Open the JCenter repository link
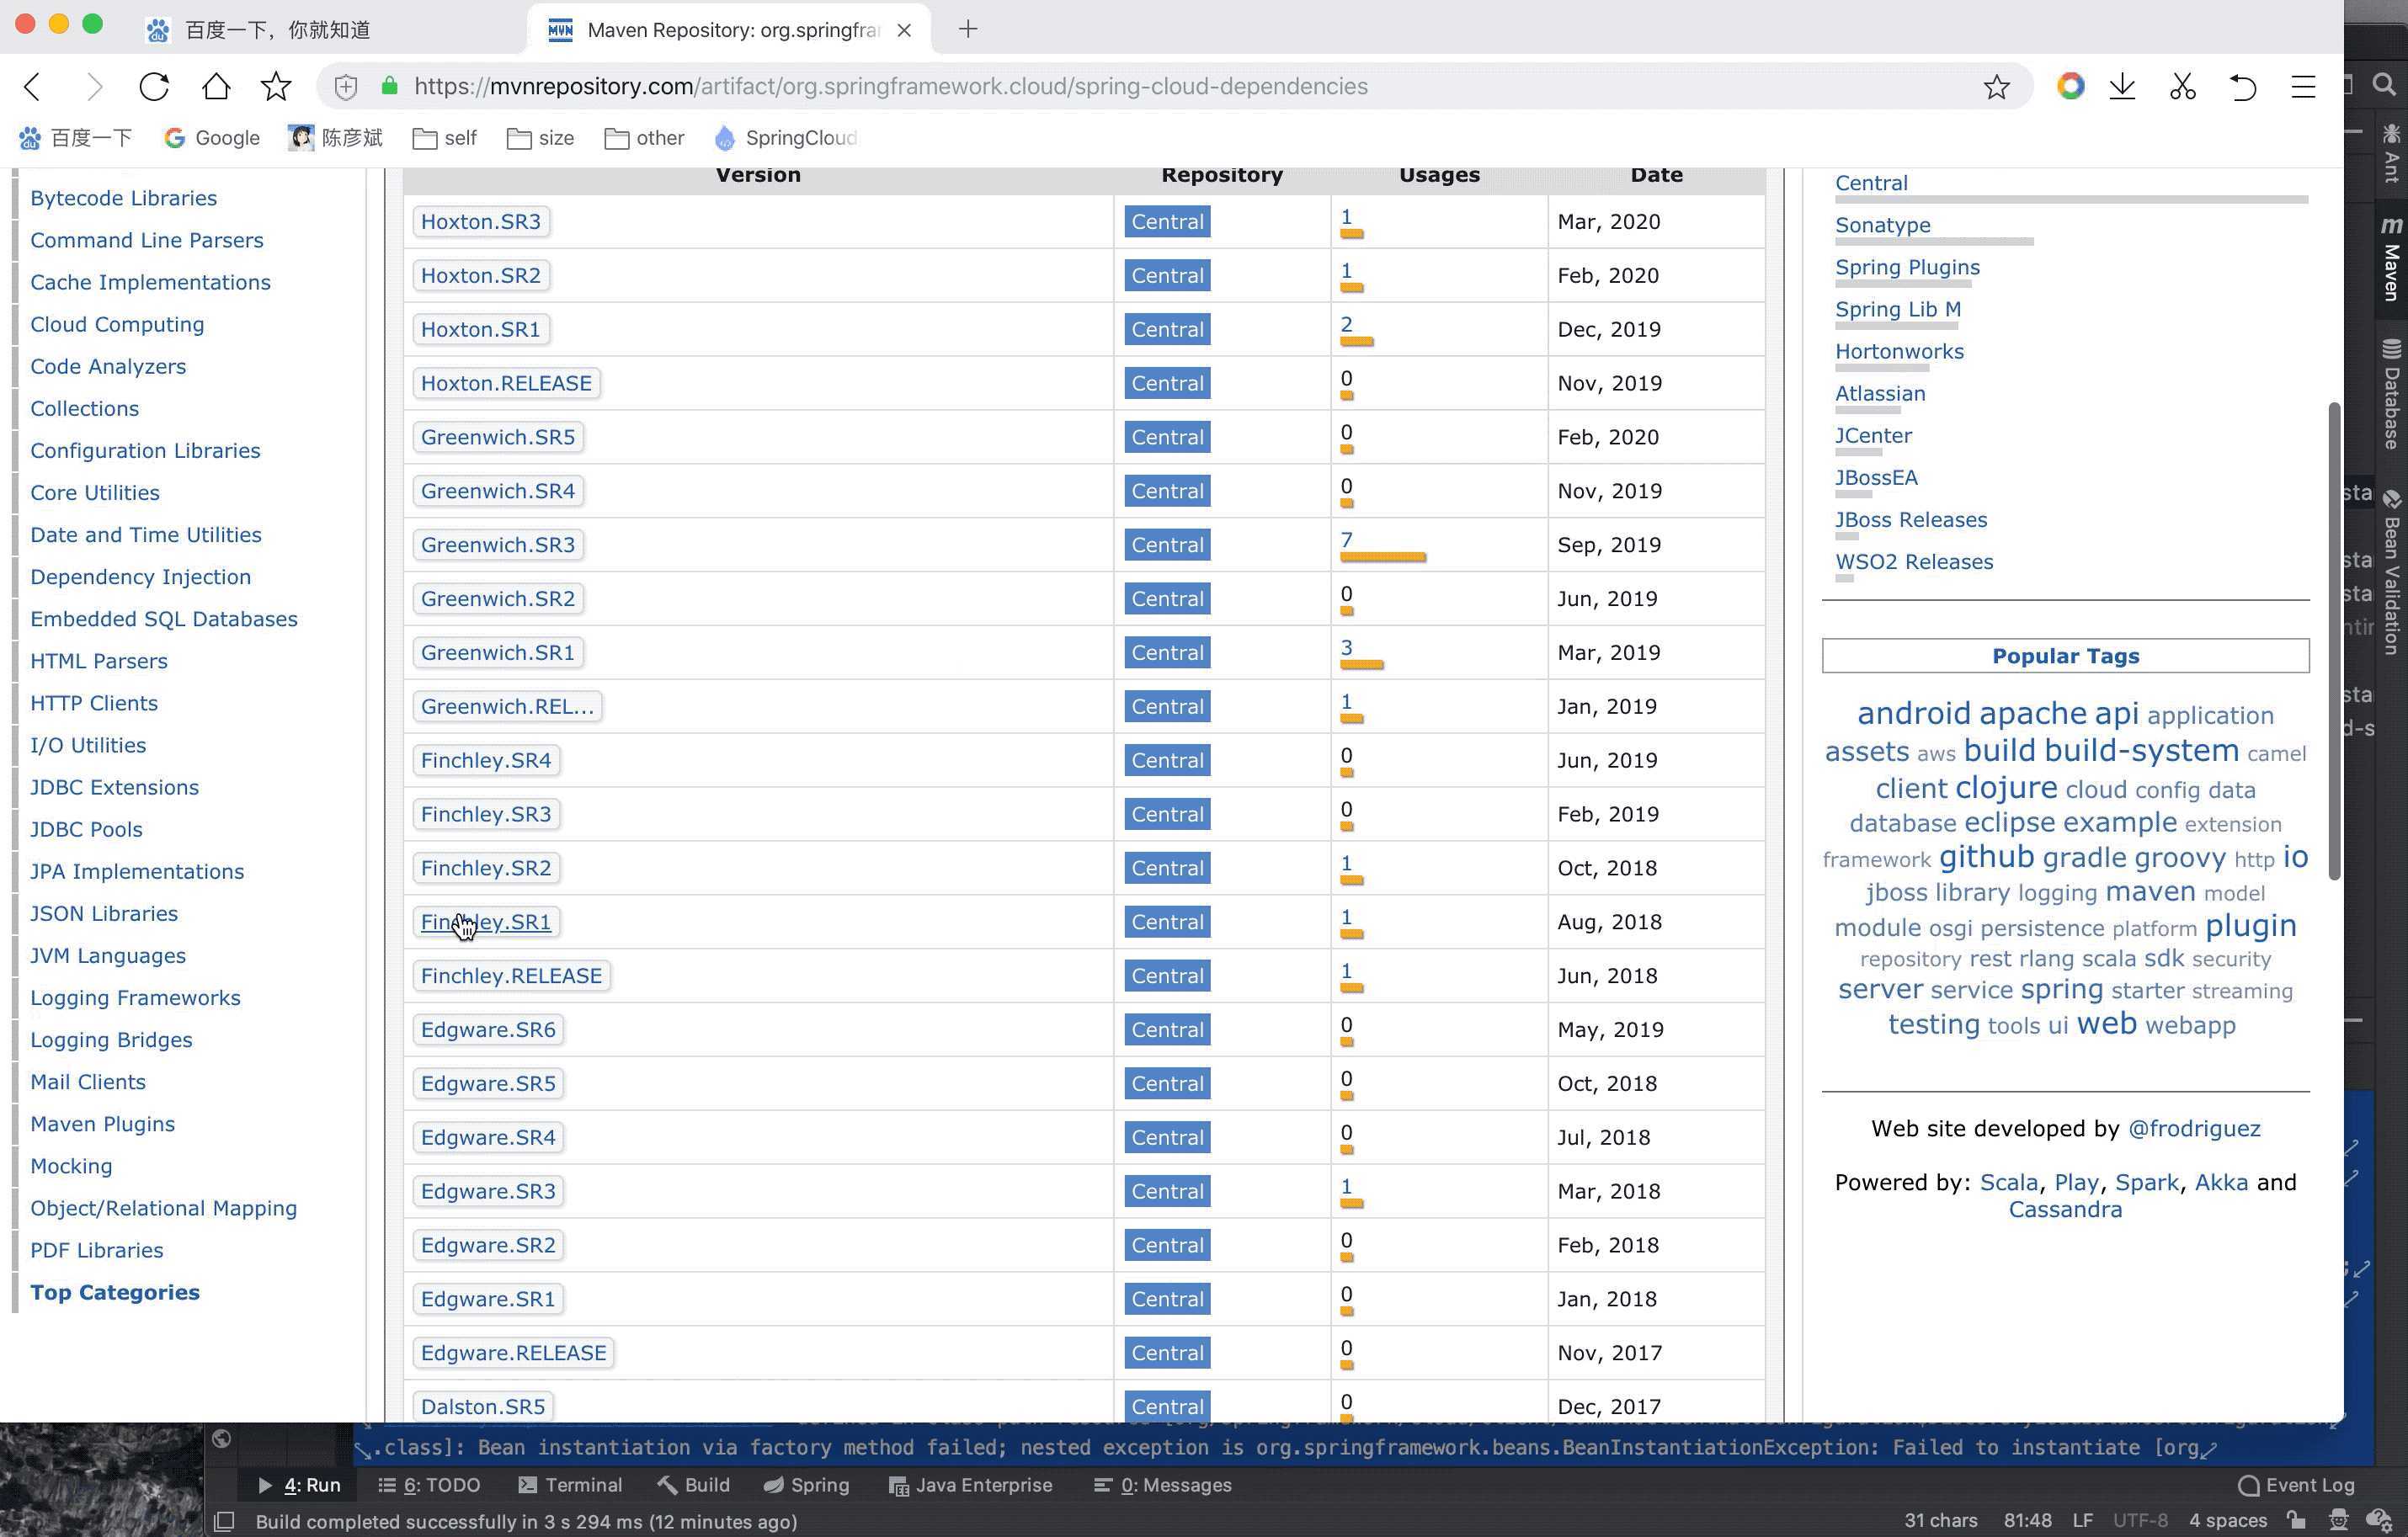This screenshot has height=1537, width=2408. pos(1873,436)
